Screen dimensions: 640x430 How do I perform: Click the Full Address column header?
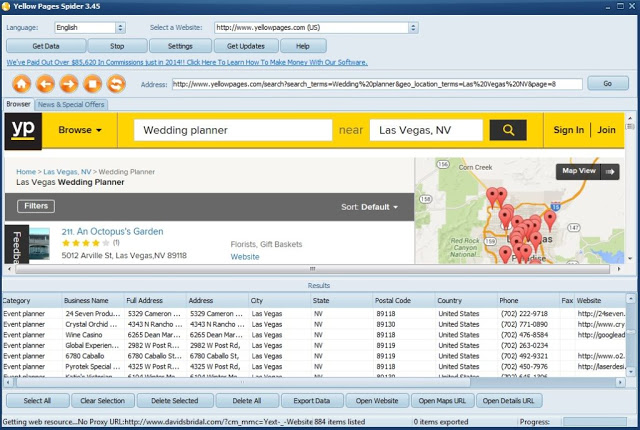coord(155,301)
